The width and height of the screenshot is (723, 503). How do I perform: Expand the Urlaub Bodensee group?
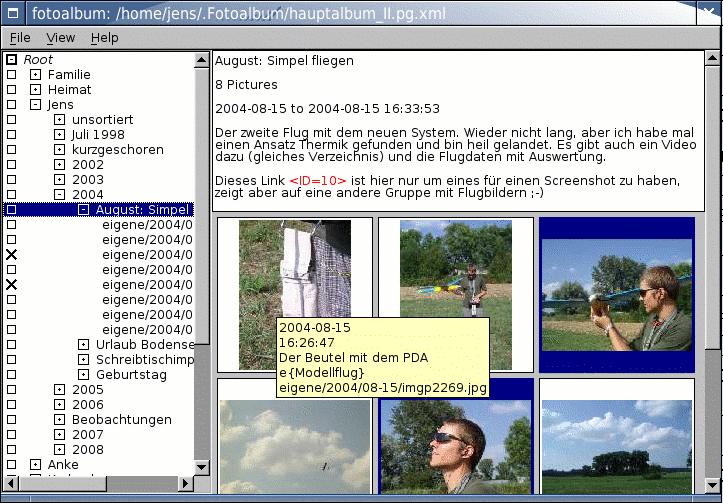(83, 345)
